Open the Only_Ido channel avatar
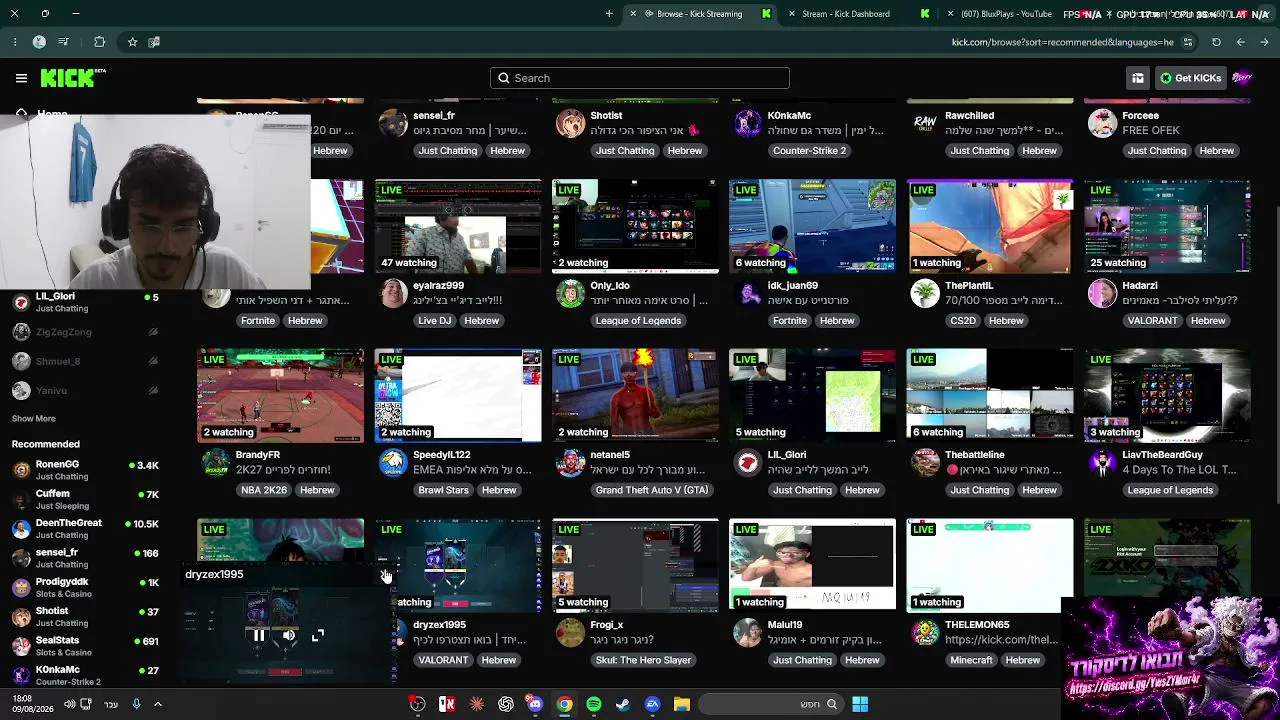Viewport: 1280px width, 720px height. (x=570, y=294)
